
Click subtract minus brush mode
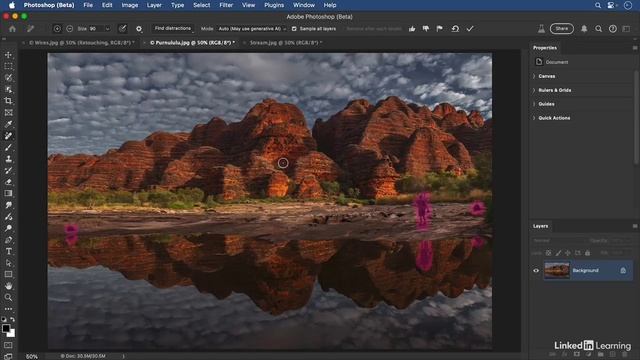pos(69,29)
